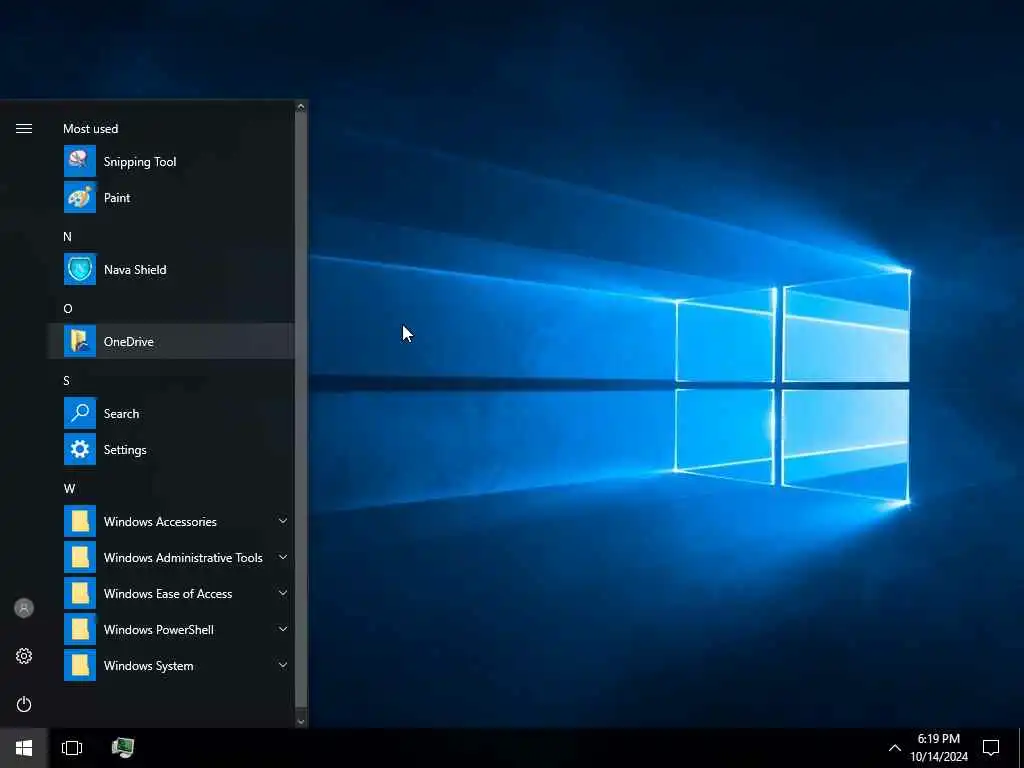1024x768 pixels.
Task: Click the Windows Accessories folder icon
Action: click(x=80, y=521)
